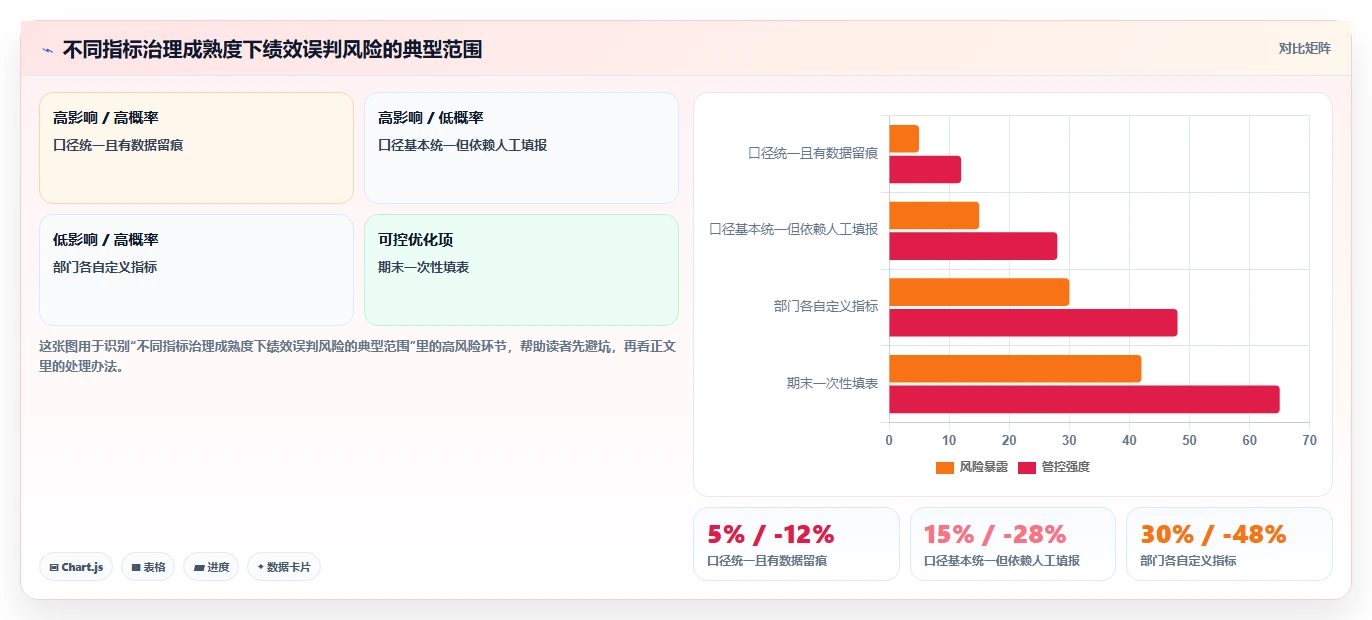This screenshot has height=620, width=1372.
Task: Click the x-axis tick value 30
Action: pyautogui.click(x=1069, y=440)
